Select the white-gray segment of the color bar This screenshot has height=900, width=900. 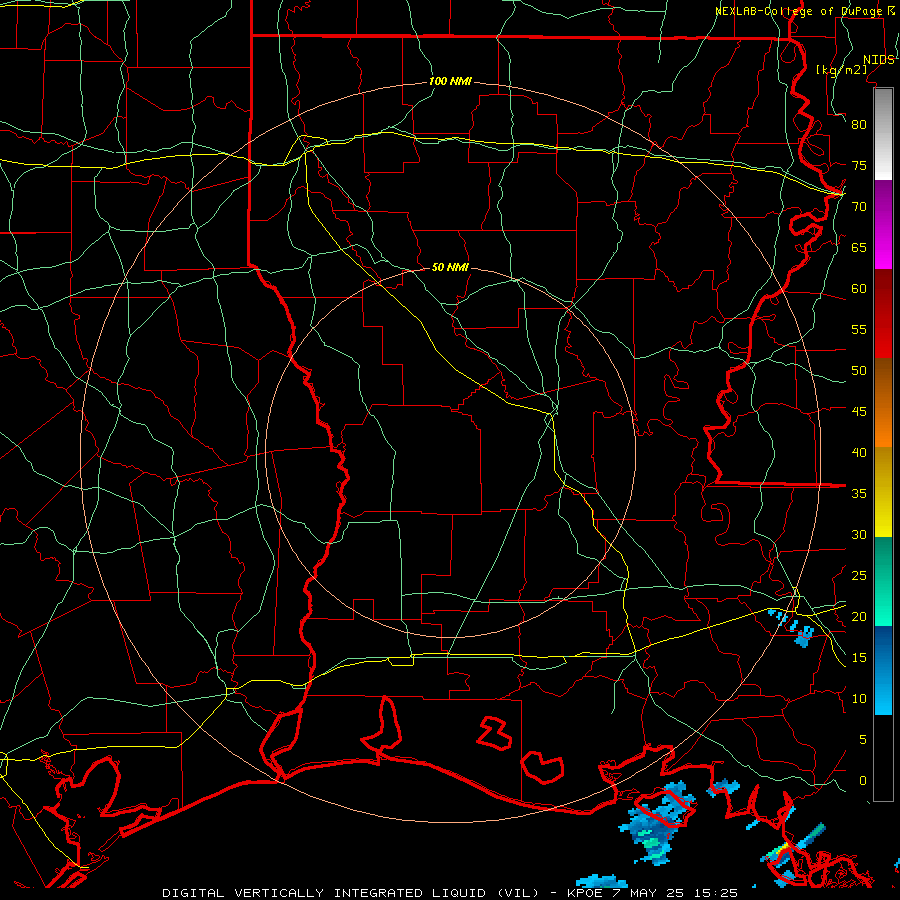point(883,134)
